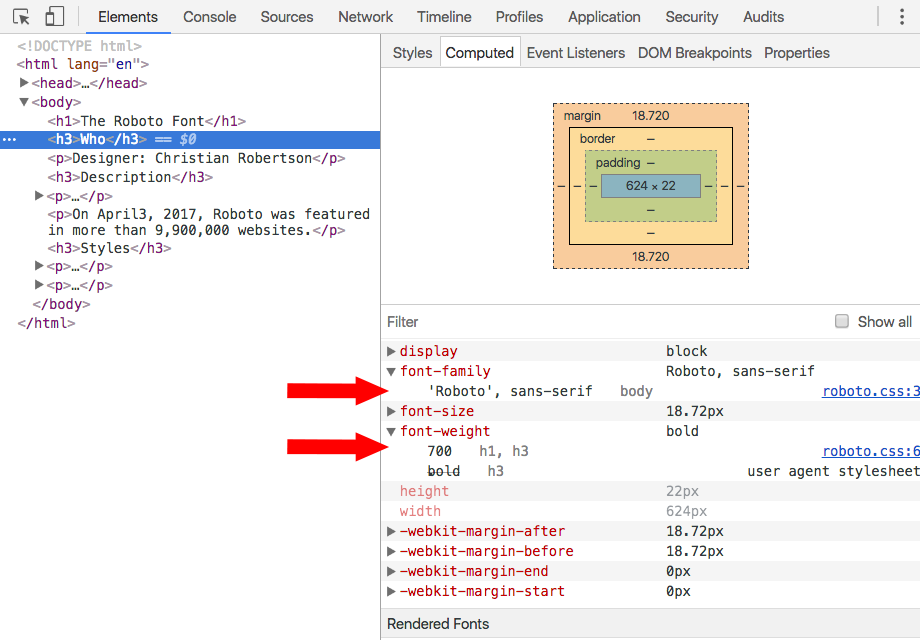The width and height of the screenshot is (920, 640).
Task: Switch to the Styles sidebar tab
Action: [412, 53]
